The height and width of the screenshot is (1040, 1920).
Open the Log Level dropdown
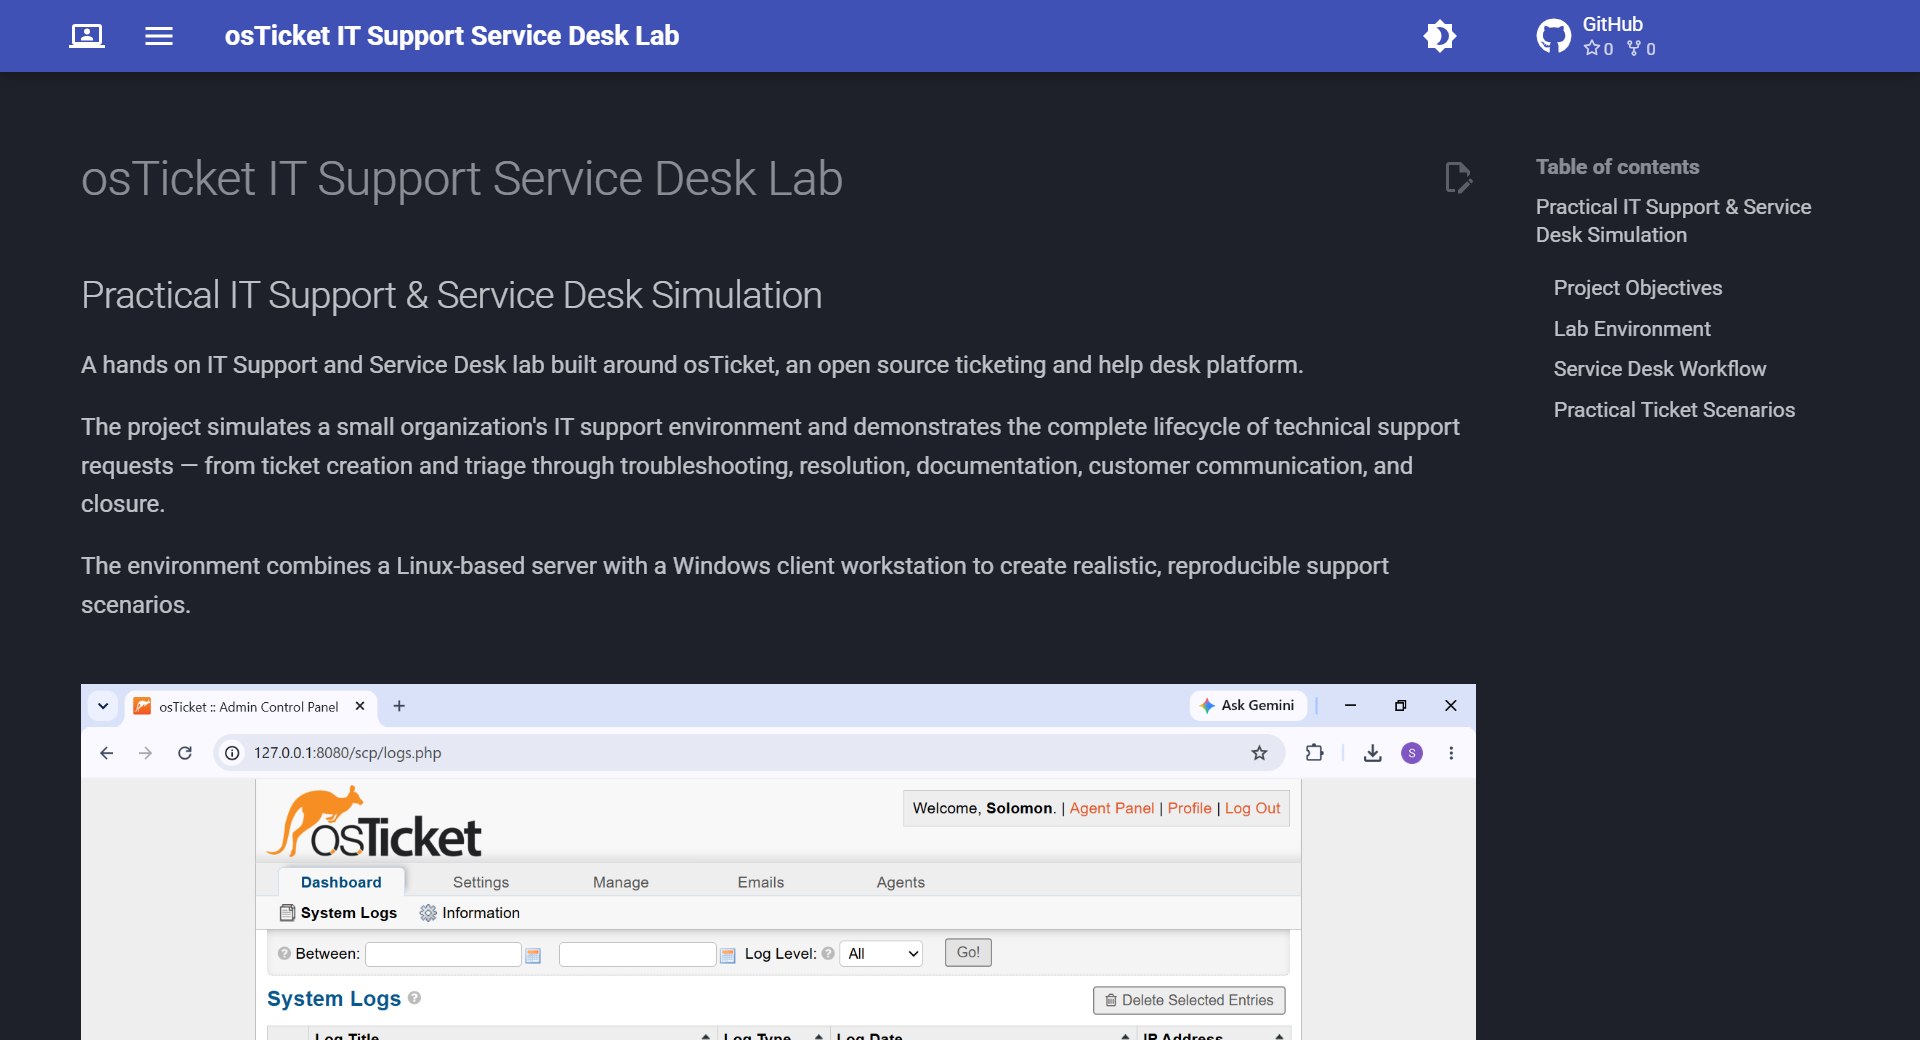tap(881, 954)
